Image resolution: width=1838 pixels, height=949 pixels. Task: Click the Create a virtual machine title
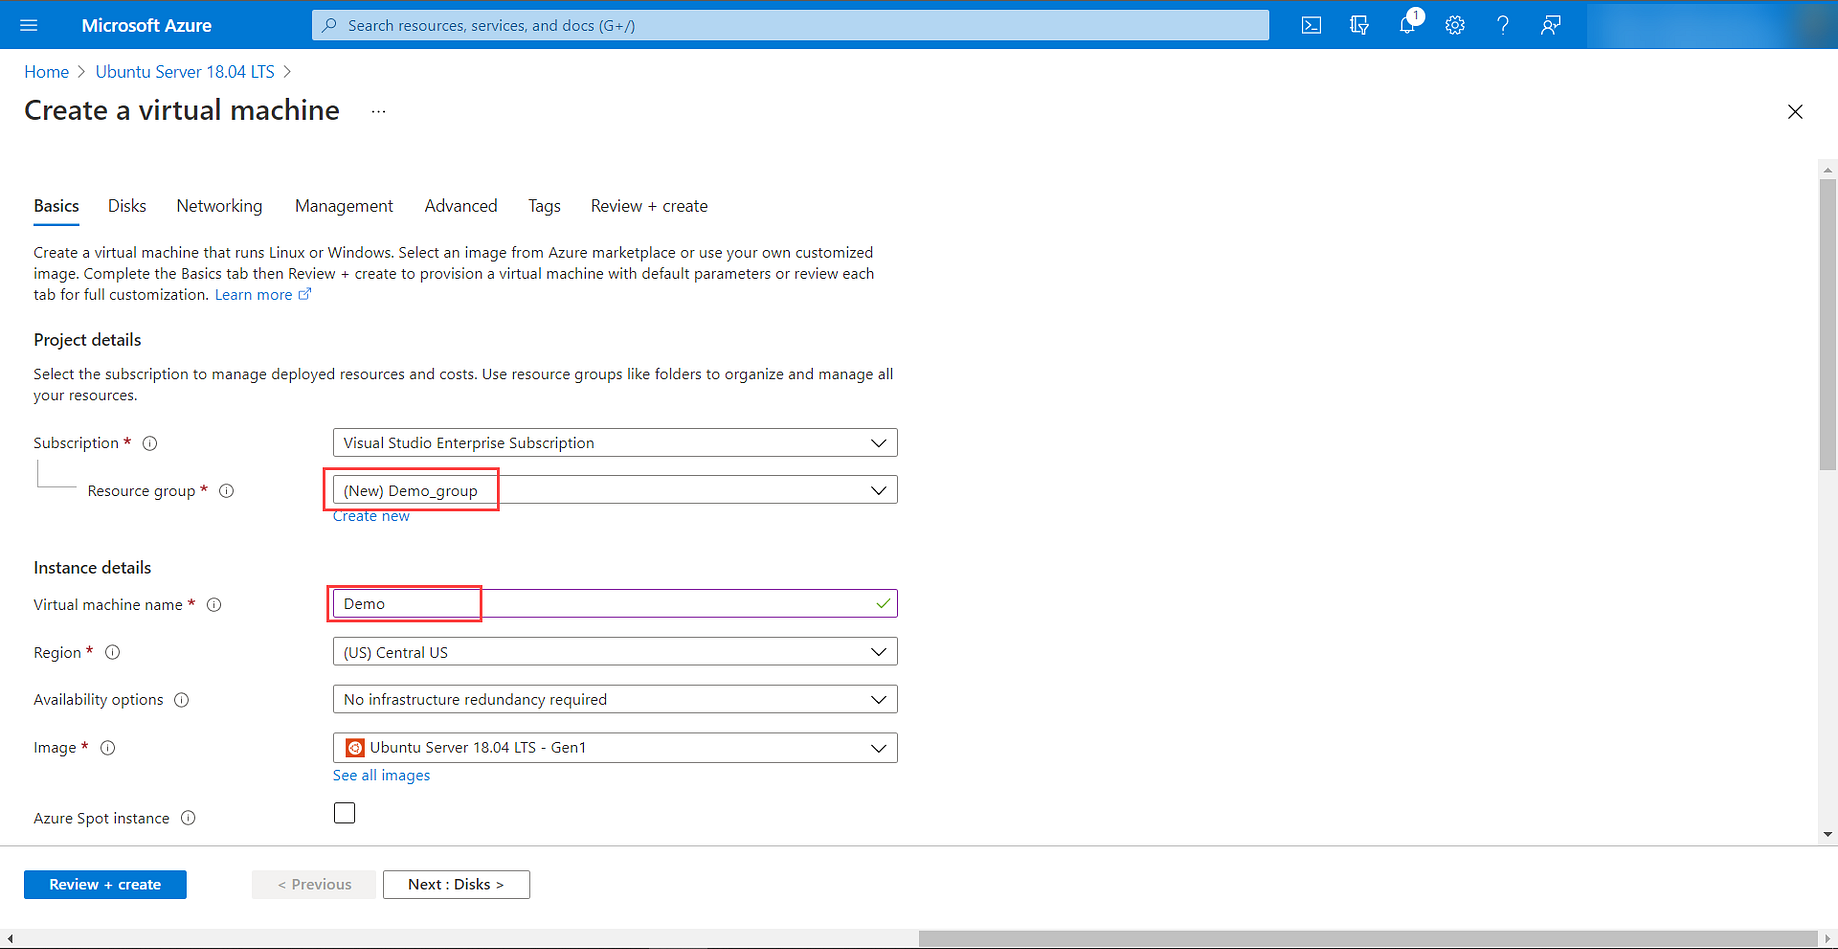coord(182,110)
